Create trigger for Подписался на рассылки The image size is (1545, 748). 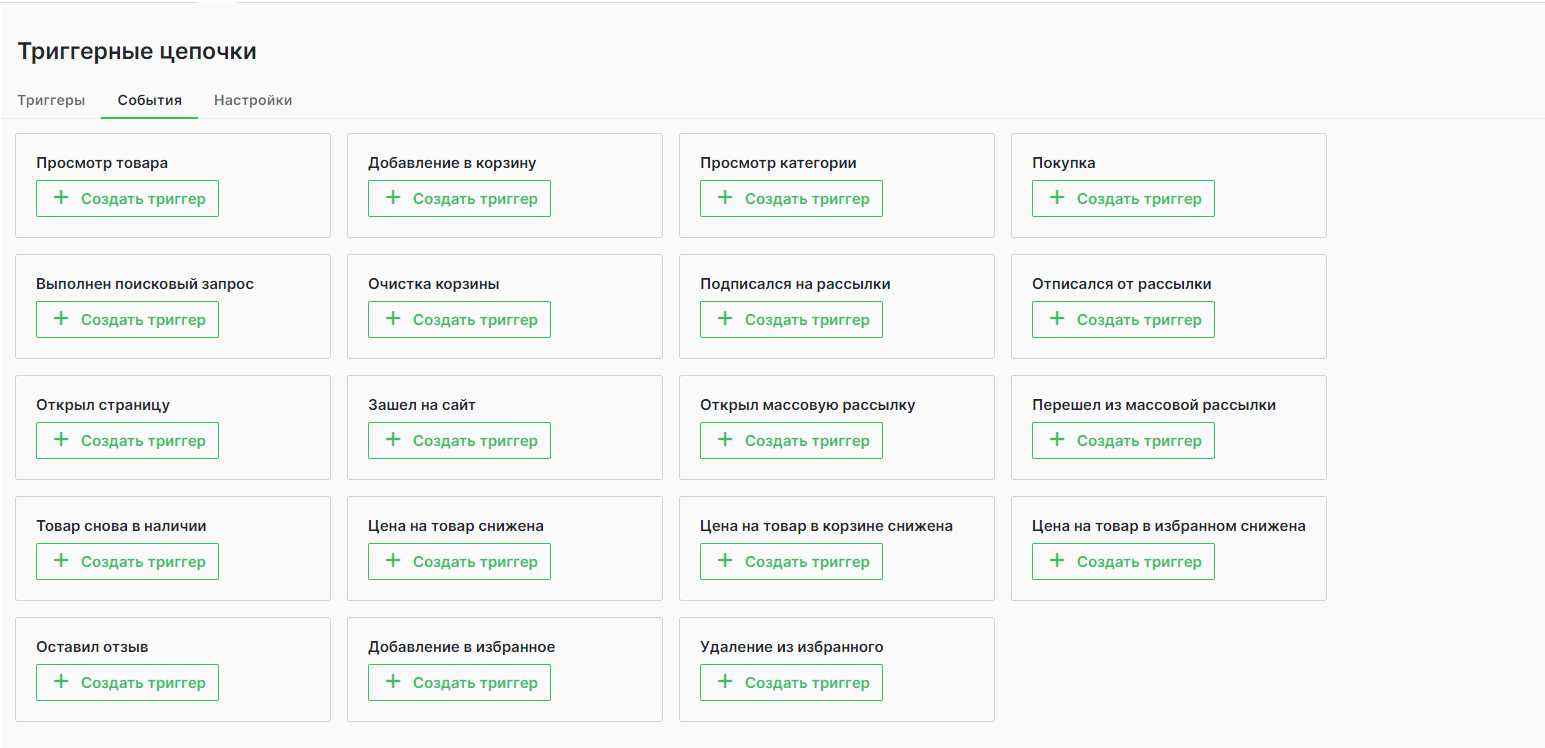pos(791,320)
